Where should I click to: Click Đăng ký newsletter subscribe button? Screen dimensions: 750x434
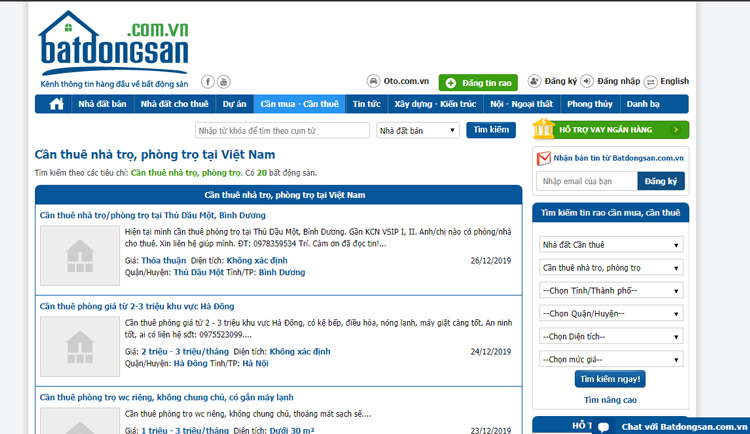coord(661,181)
